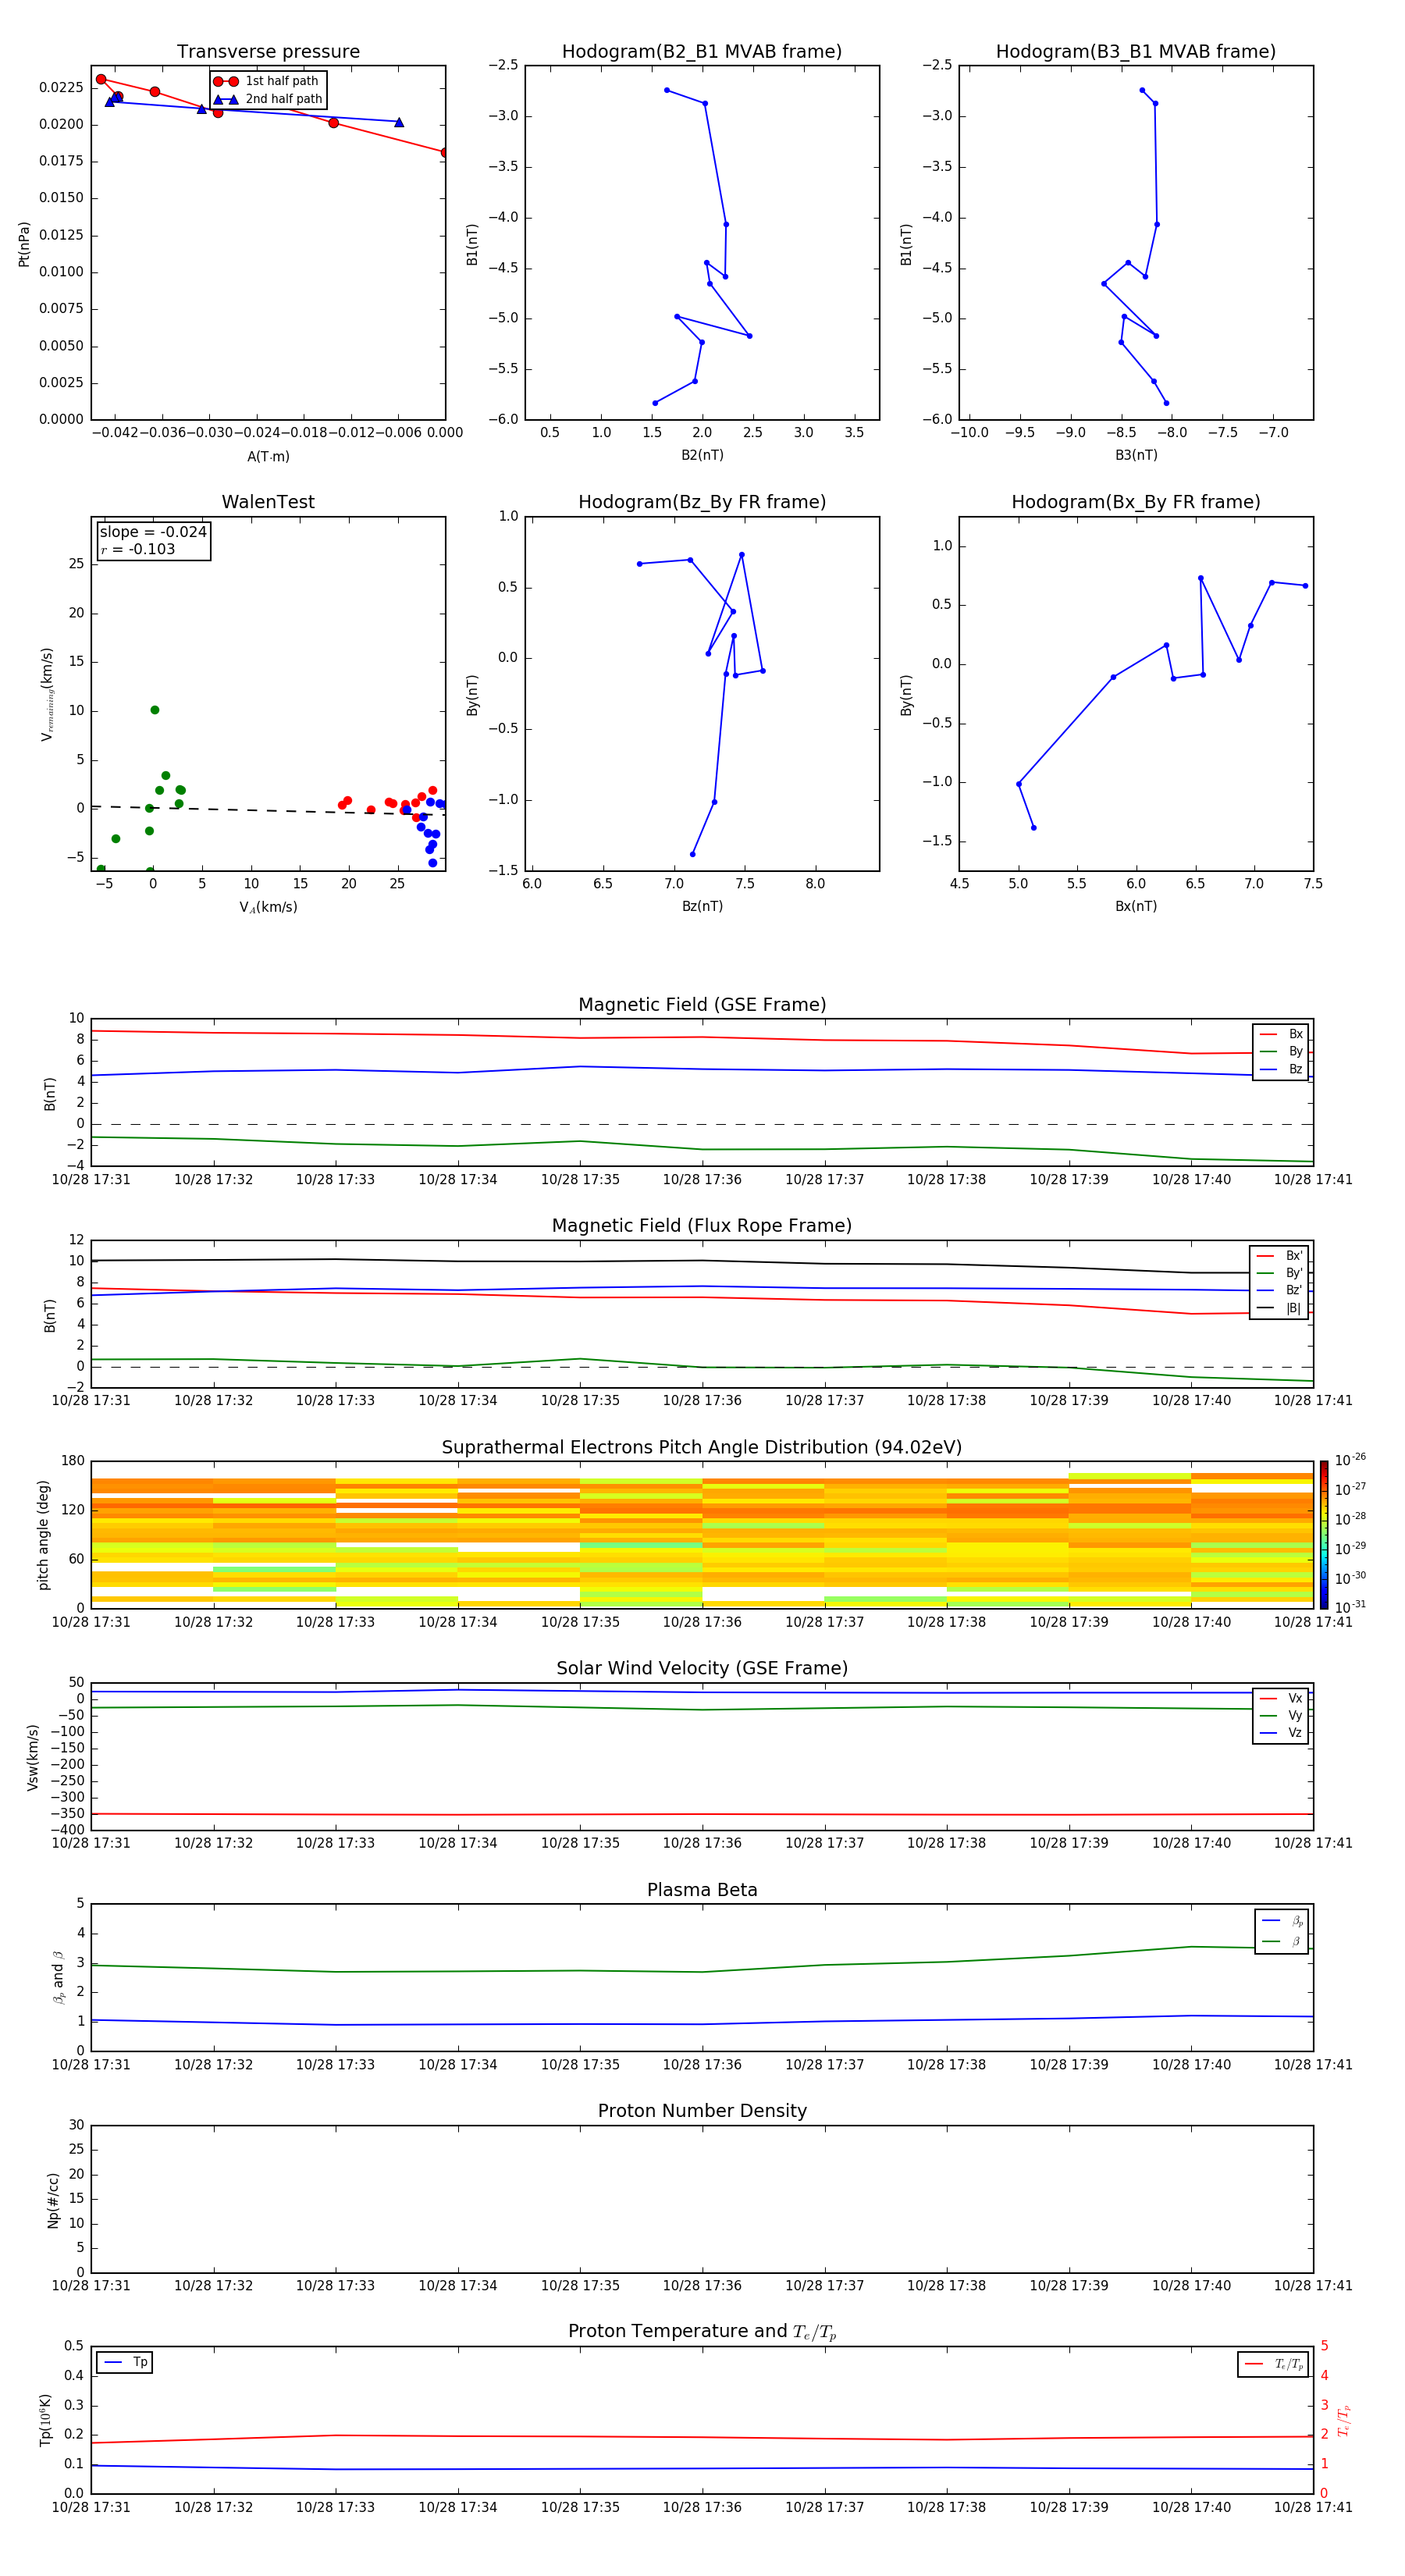Click the 'pitch angle (deg)' axis label
Viewport: 1405px width, 2576px height.
pos(43,1535)
